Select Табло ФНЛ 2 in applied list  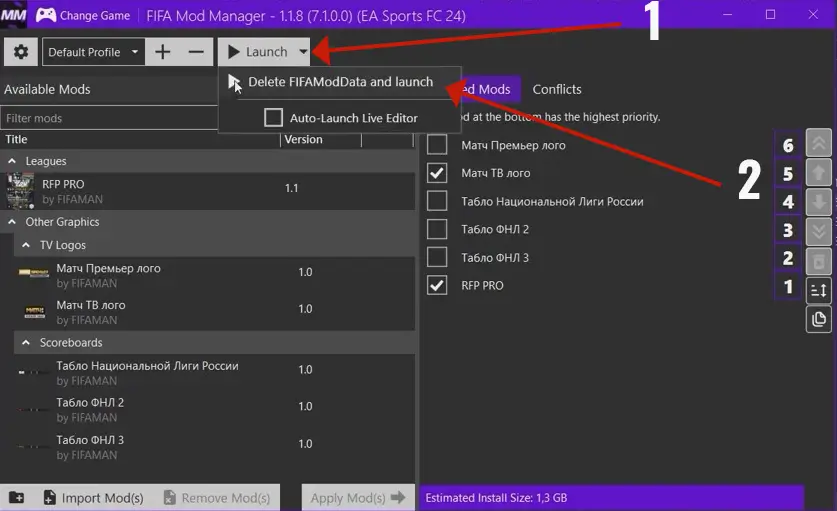495,229
